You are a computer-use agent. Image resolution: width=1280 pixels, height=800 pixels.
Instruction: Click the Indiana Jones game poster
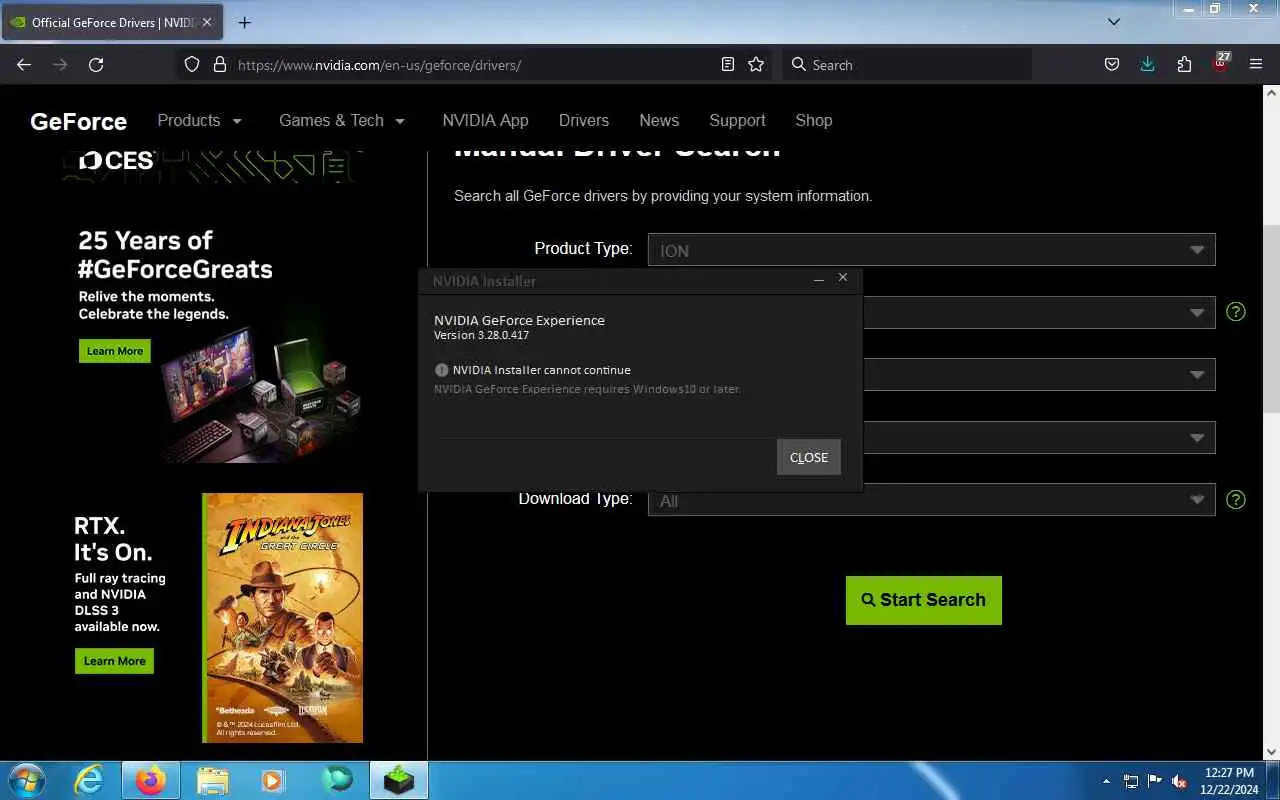[283, 617]
